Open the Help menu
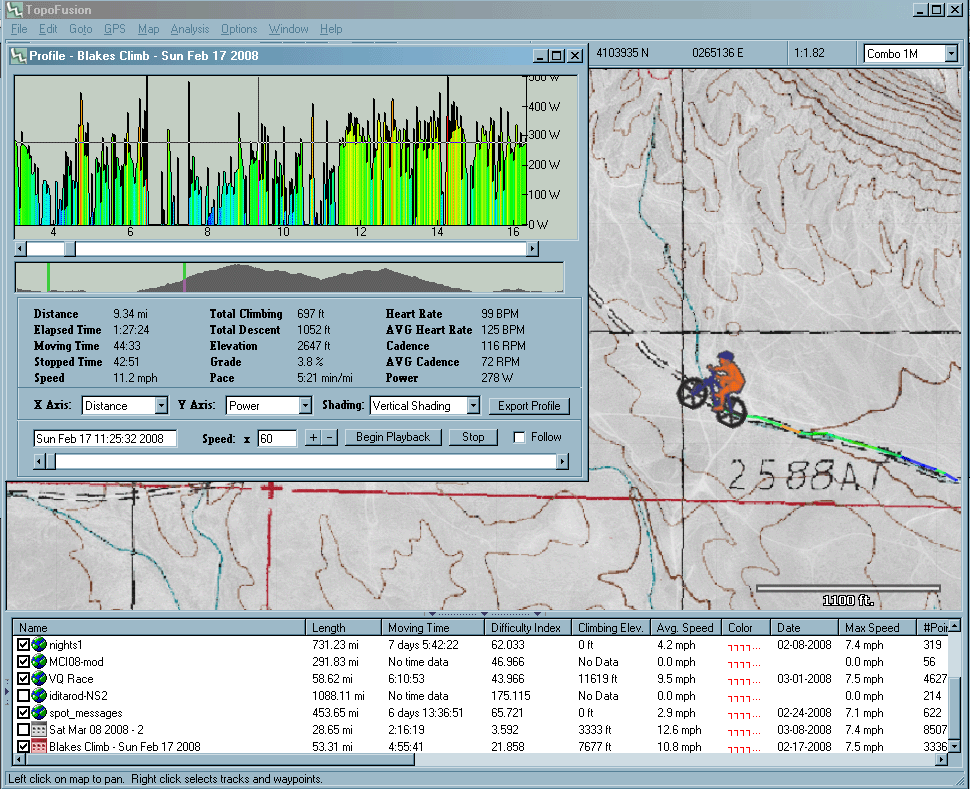The width and height of the screenshot is (970, 789). pyautogui.click(x=331, y=29)
